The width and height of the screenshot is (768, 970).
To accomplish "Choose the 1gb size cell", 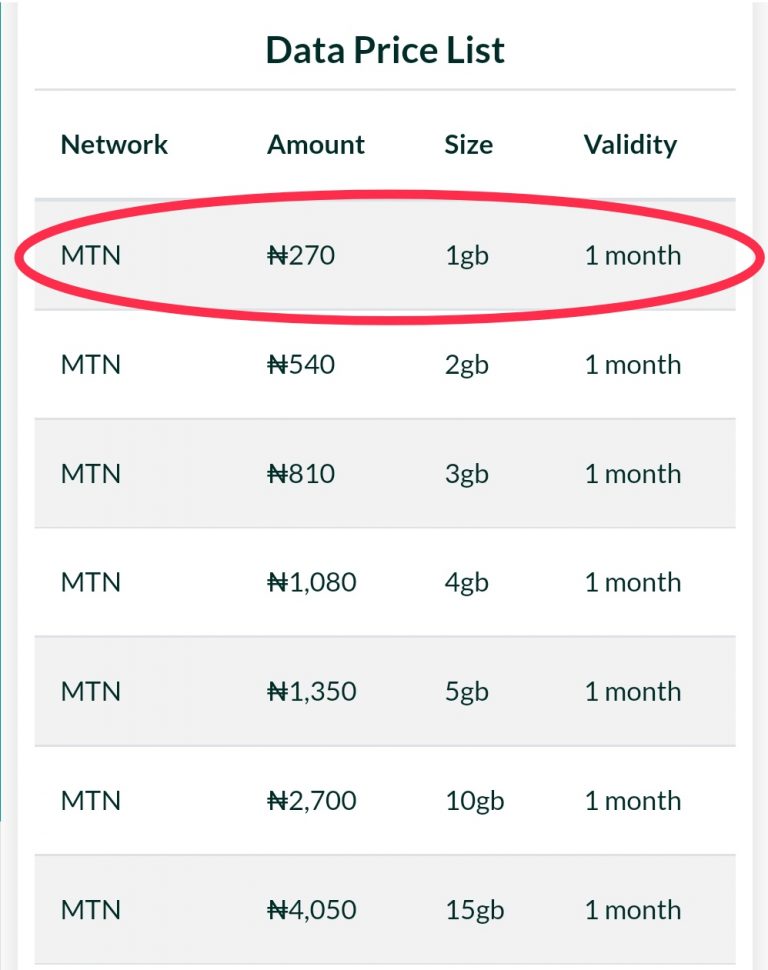I will pos(467,256).
